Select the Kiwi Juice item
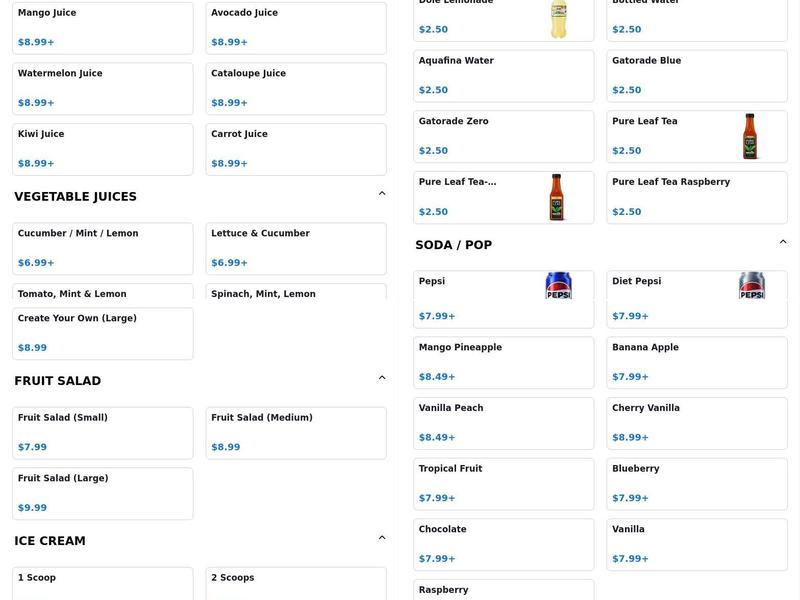The width and height of the screenshot is (800, 600). (102, 147)
